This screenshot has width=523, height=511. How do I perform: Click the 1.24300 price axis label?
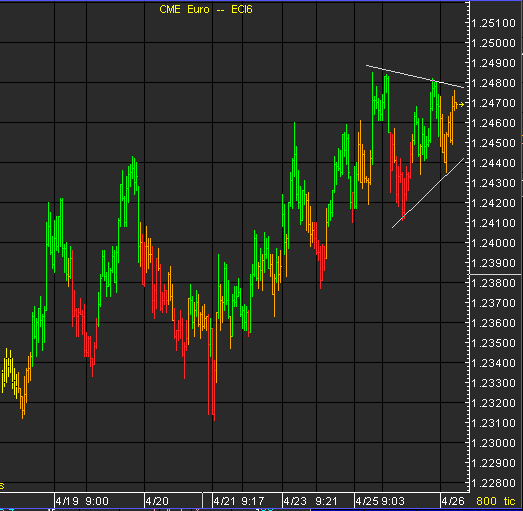pyautogui.click(x=494, y=183)
